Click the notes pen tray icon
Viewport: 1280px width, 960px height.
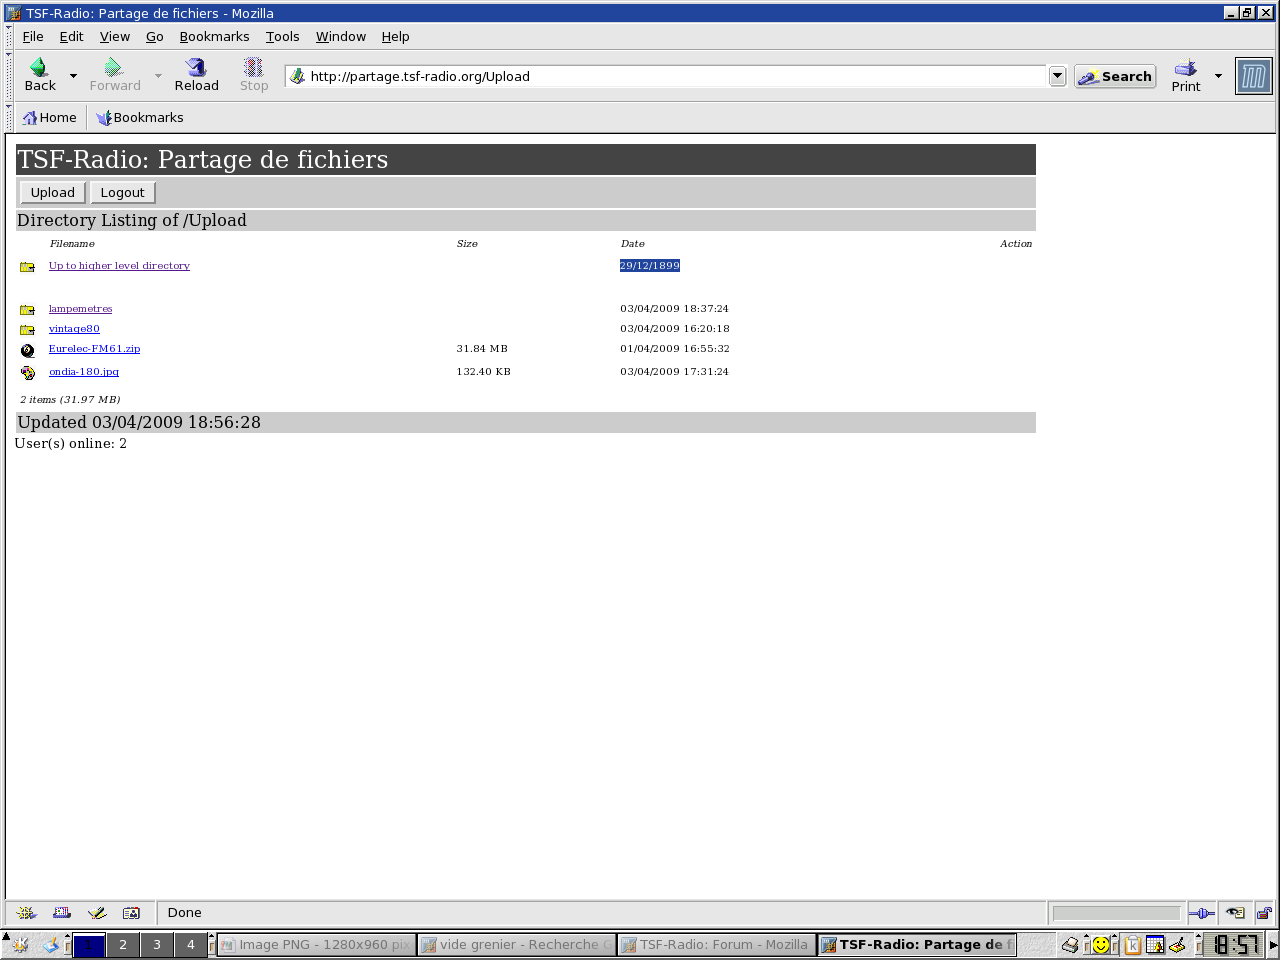click(1177, 944)
